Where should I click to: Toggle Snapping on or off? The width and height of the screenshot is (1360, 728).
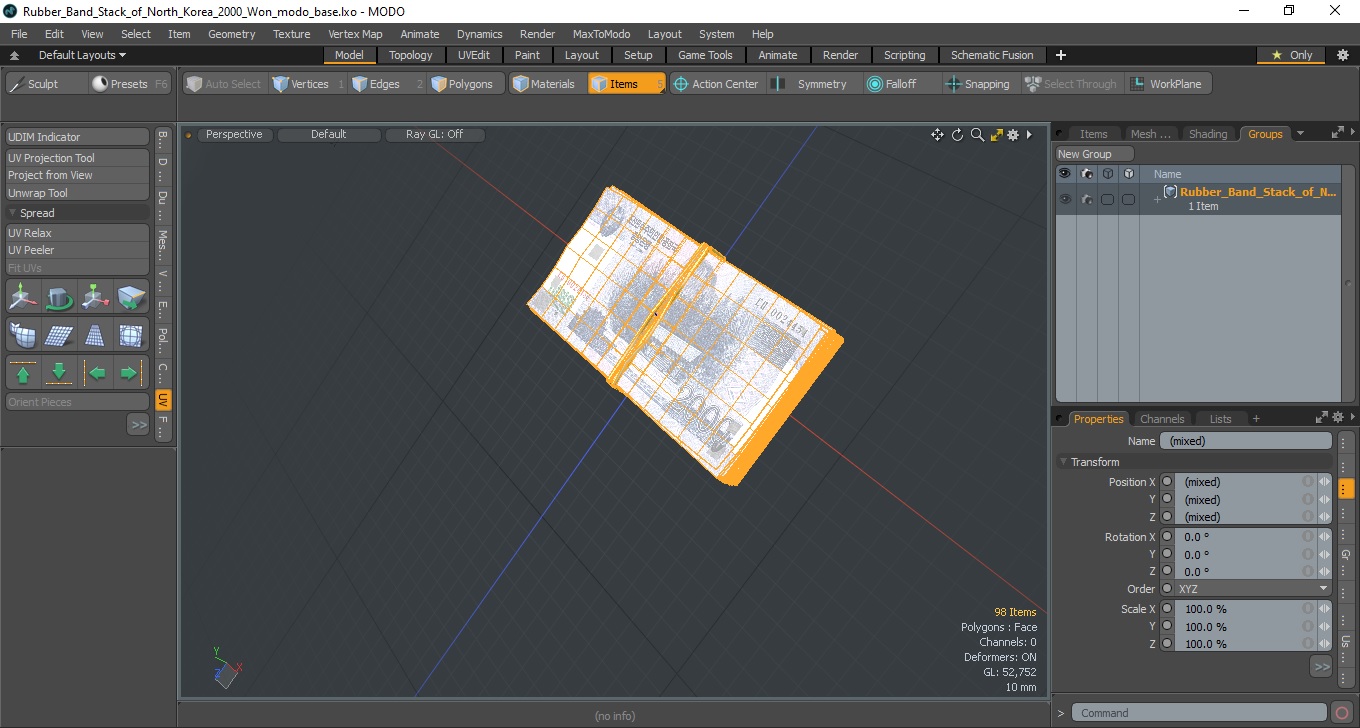click(x=978, y=84)
